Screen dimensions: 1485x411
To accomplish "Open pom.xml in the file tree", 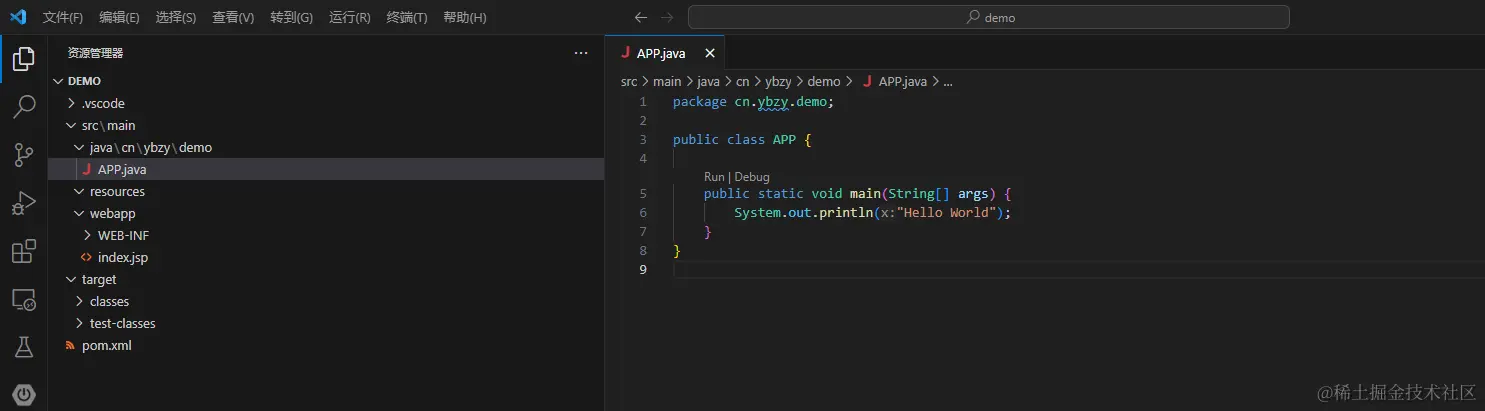I will pos(326,345).
